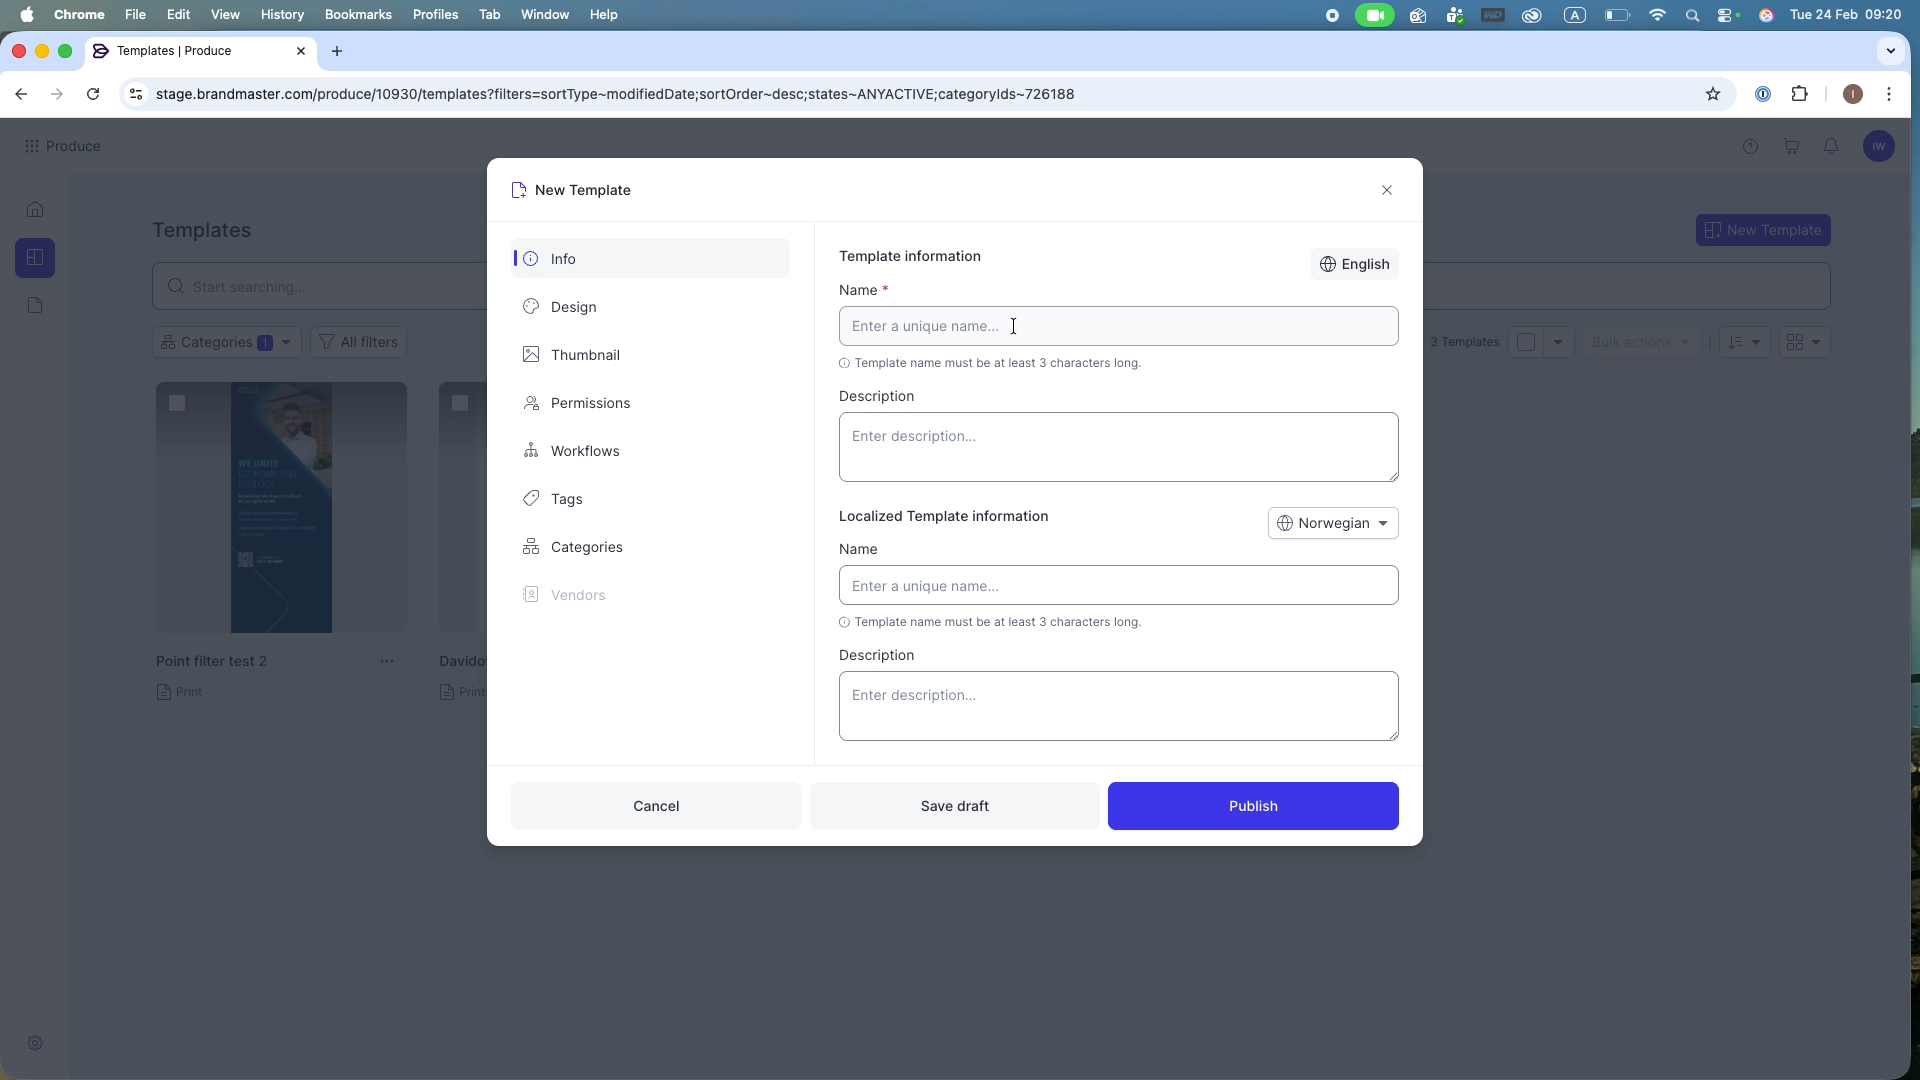The image size is (1920, 1080).
Task: Open the Thumbnail section
Action: click(x=650, y=355)
